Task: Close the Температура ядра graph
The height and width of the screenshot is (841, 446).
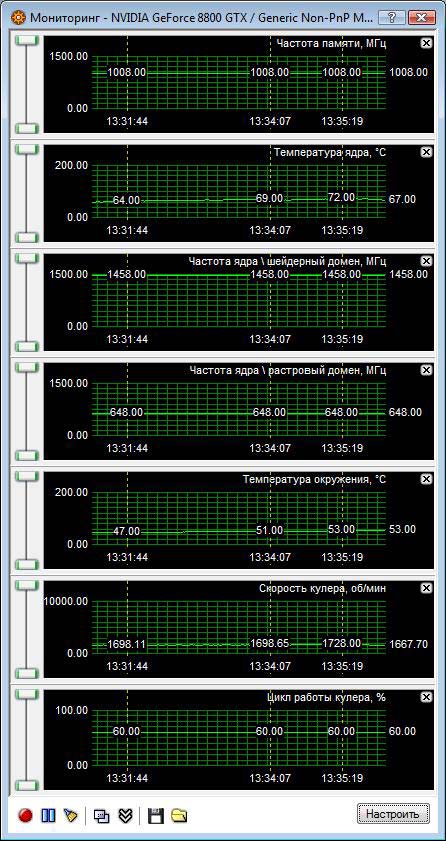Action: 426,152
